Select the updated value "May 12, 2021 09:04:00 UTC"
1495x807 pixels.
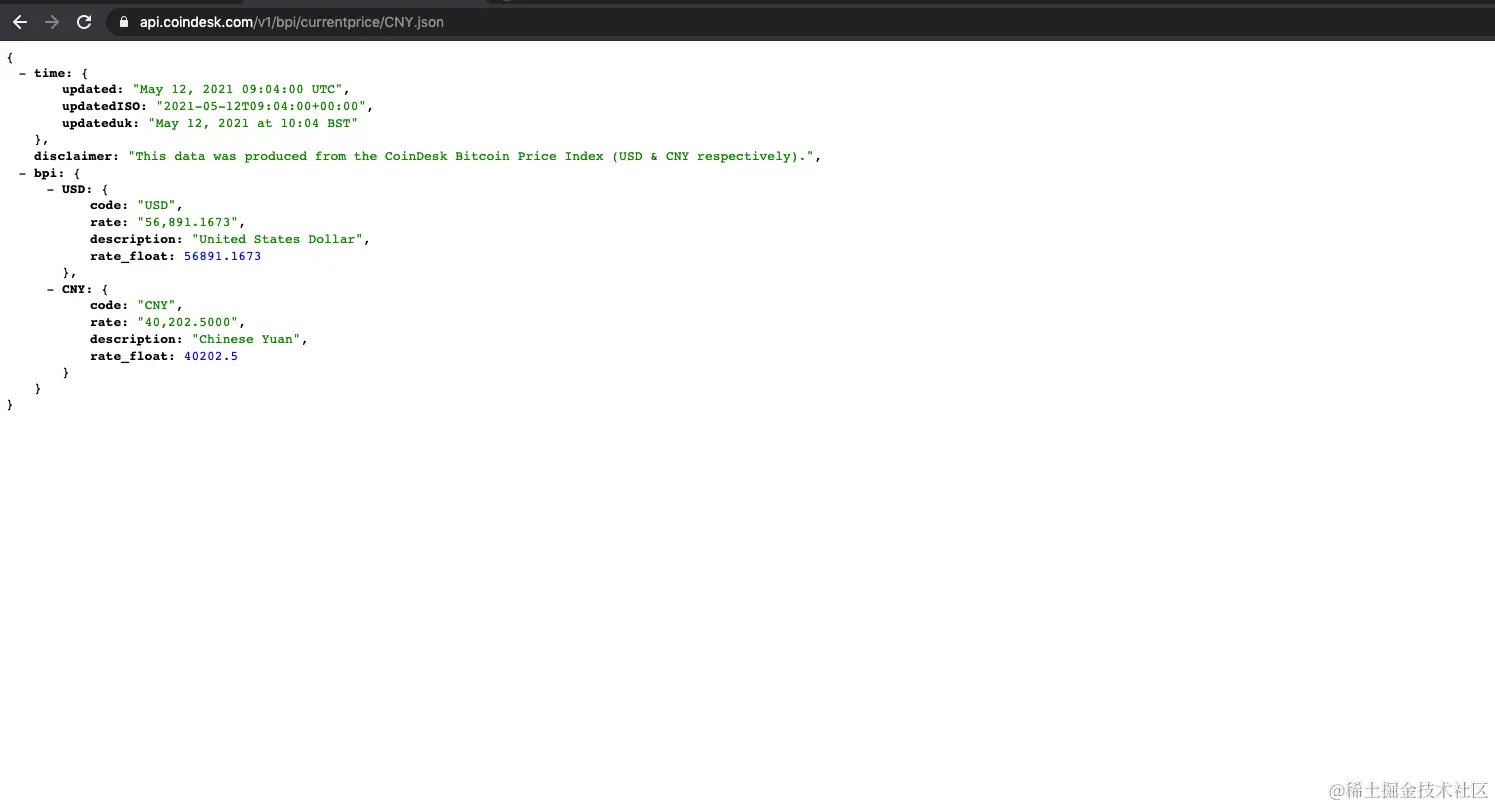tap(238, 89)
